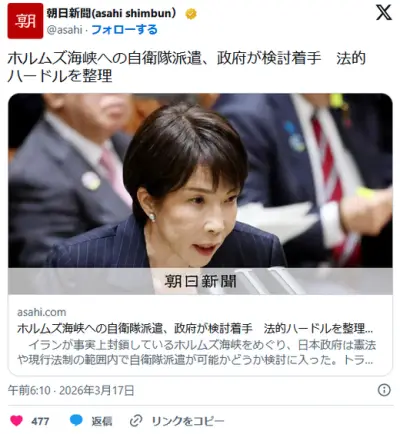400x434 pixels.
Task: Open the X logo link
Action: pyautogui.click(x=384, y=13)
